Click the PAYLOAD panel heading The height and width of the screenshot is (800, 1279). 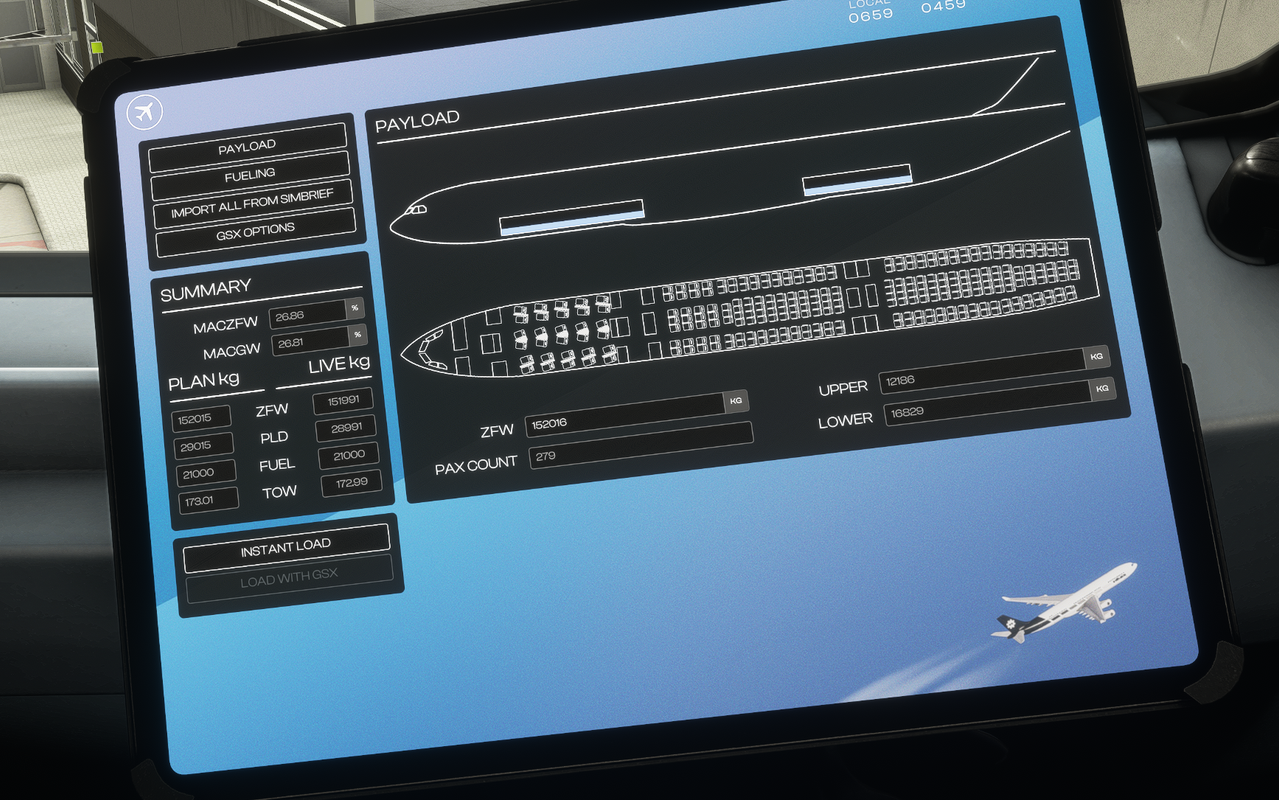tap(417, 123)
